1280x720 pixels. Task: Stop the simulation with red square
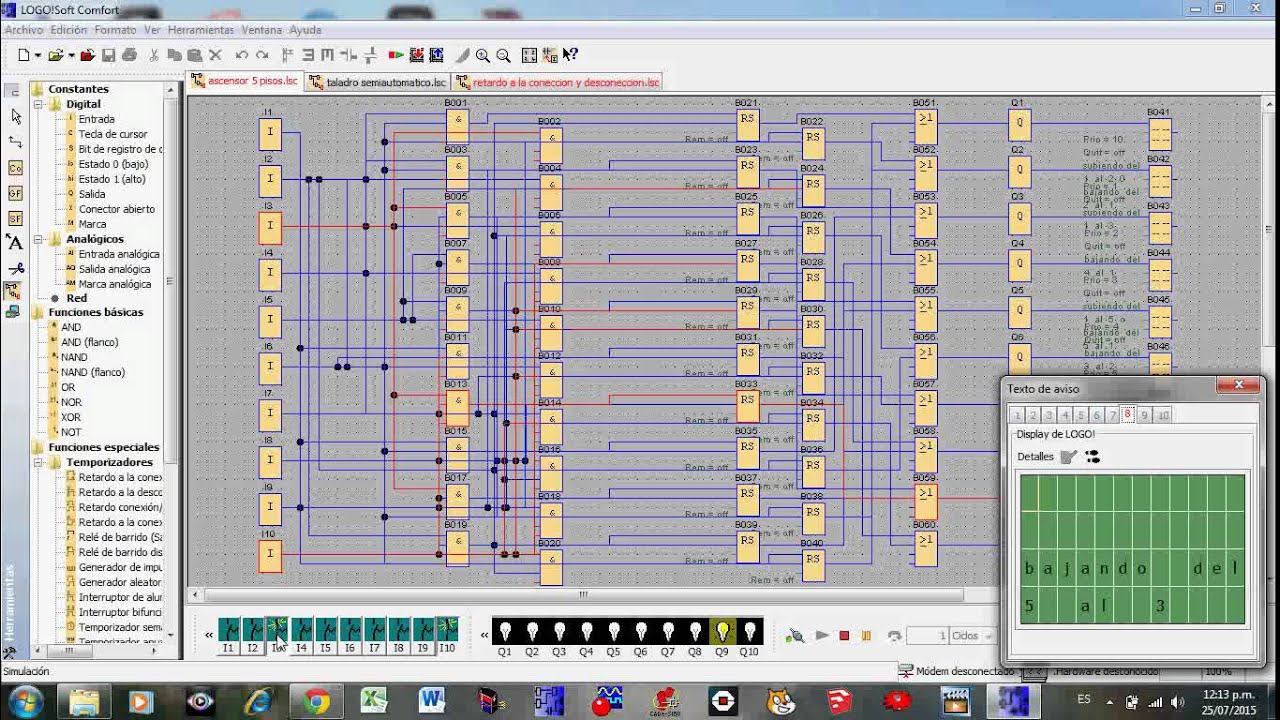tap(844, 635)
